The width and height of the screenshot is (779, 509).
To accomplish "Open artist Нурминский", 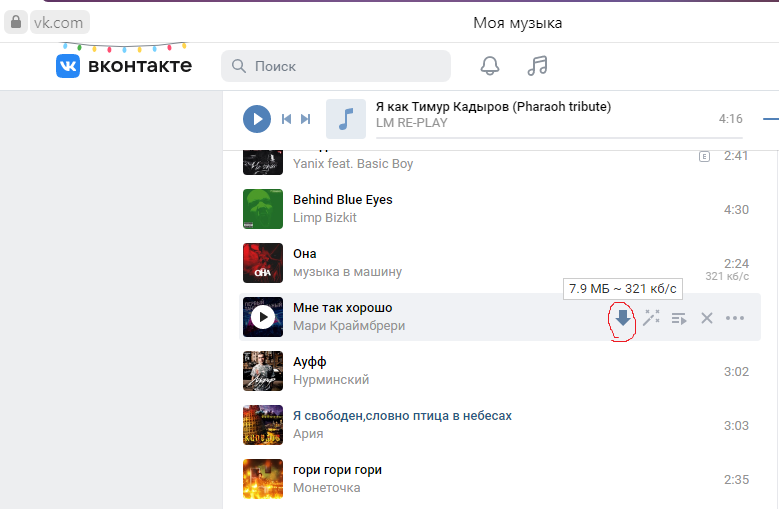I will pyautogui.click(x=331, y=380).
